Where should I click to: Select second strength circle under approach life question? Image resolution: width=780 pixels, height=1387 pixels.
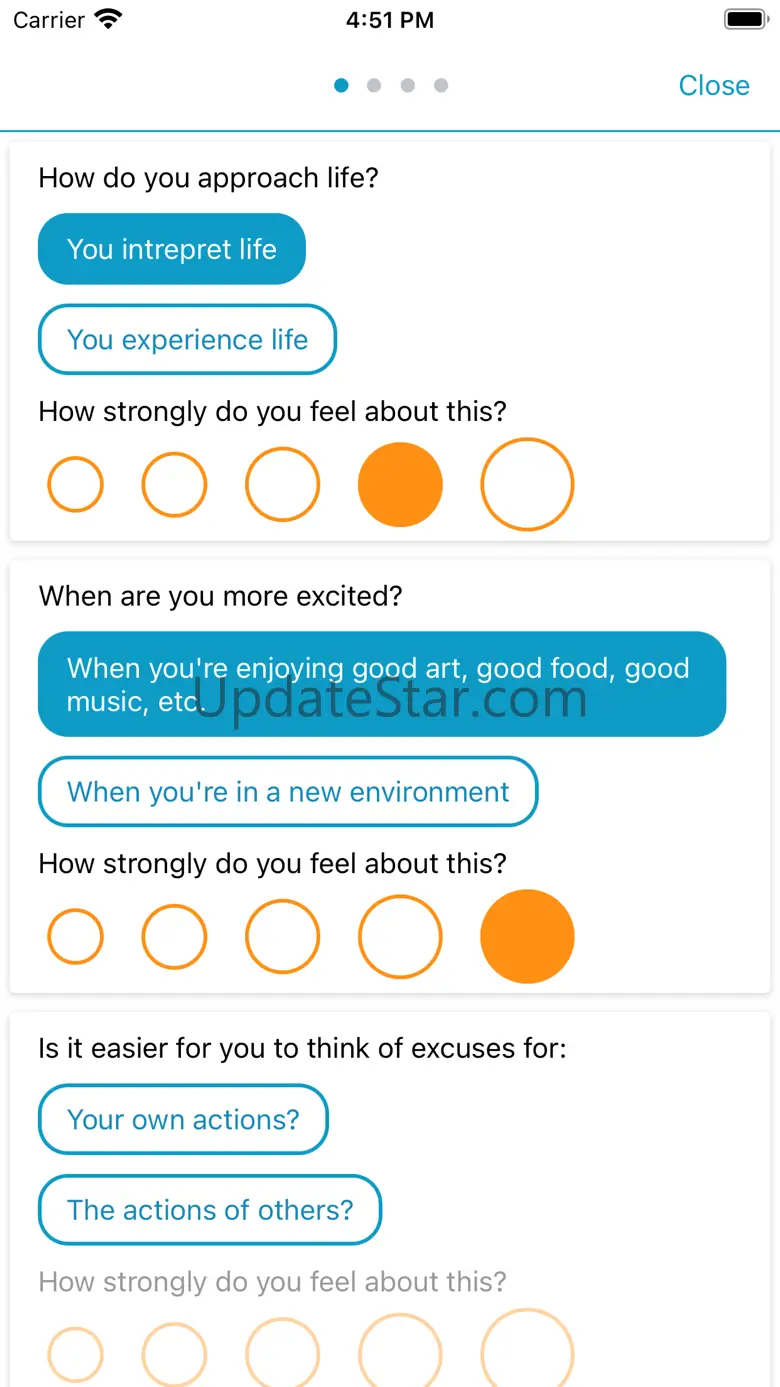point(174,485)
